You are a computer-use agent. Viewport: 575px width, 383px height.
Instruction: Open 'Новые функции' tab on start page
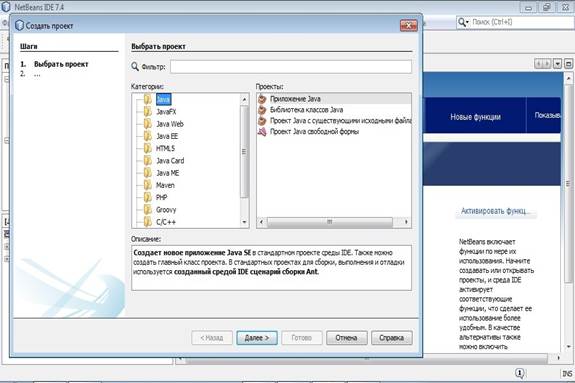tap(475, 117)
